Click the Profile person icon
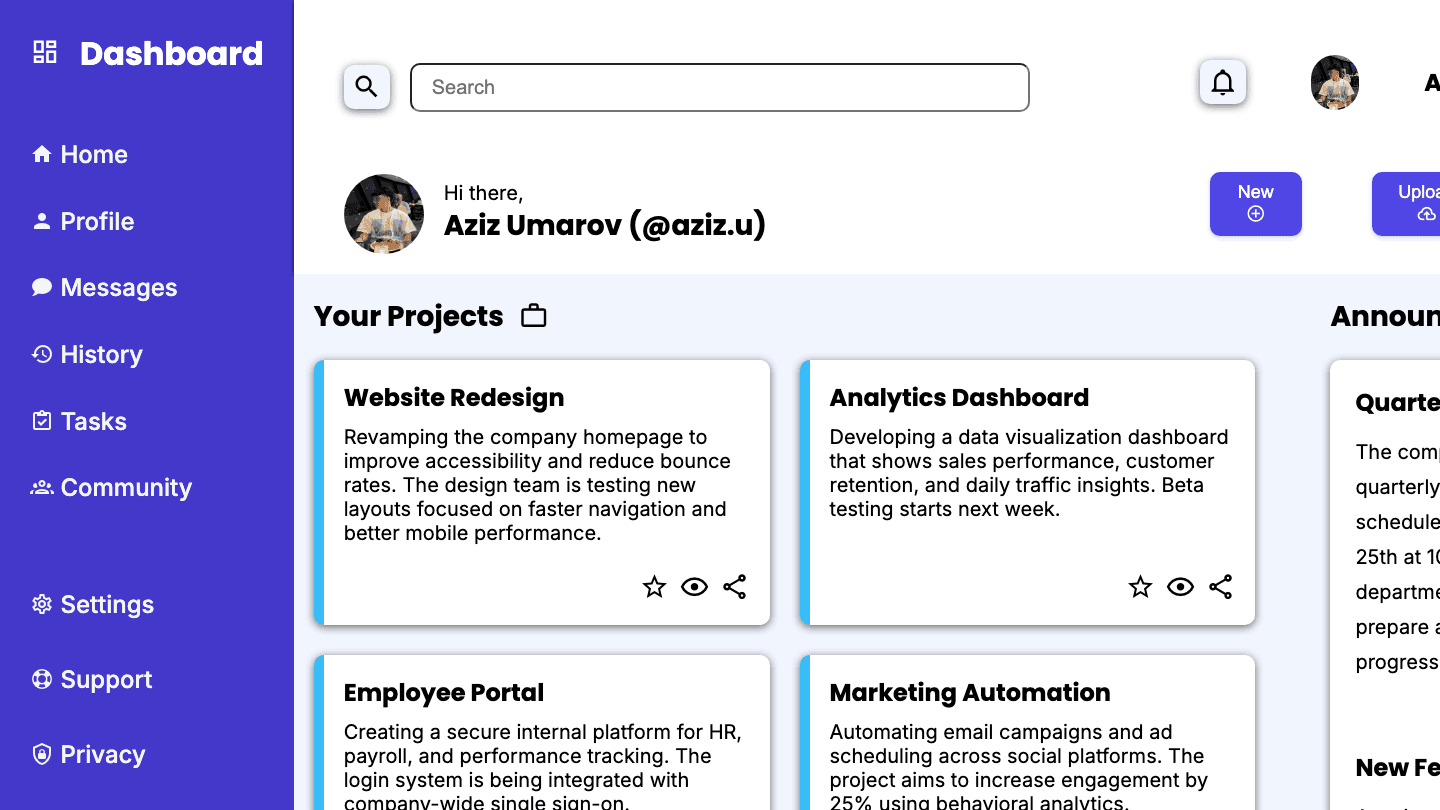This screenshot has height=810, width=1440. [x=42, y=221]
